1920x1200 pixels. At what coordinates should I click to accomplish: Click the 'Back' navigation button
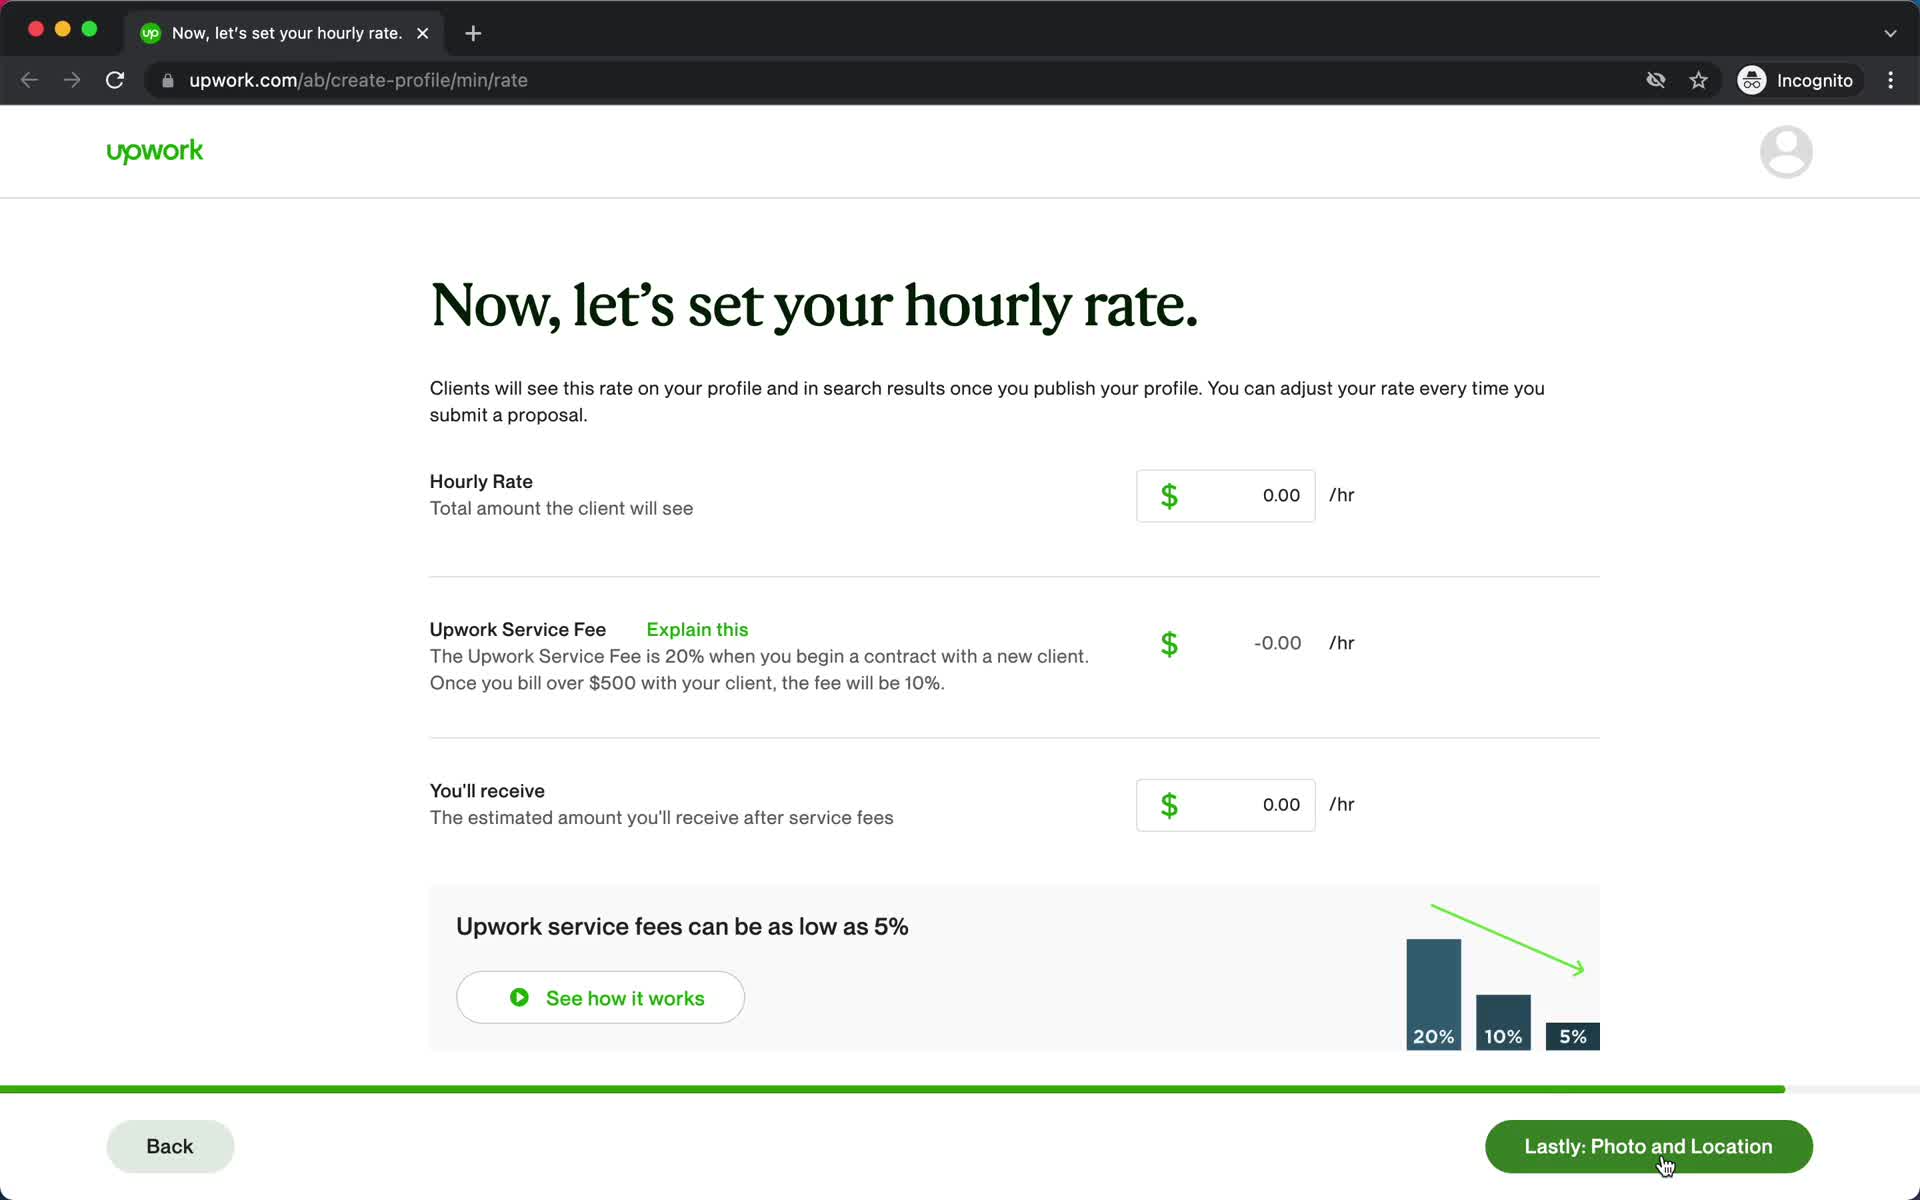point(169,1146)
